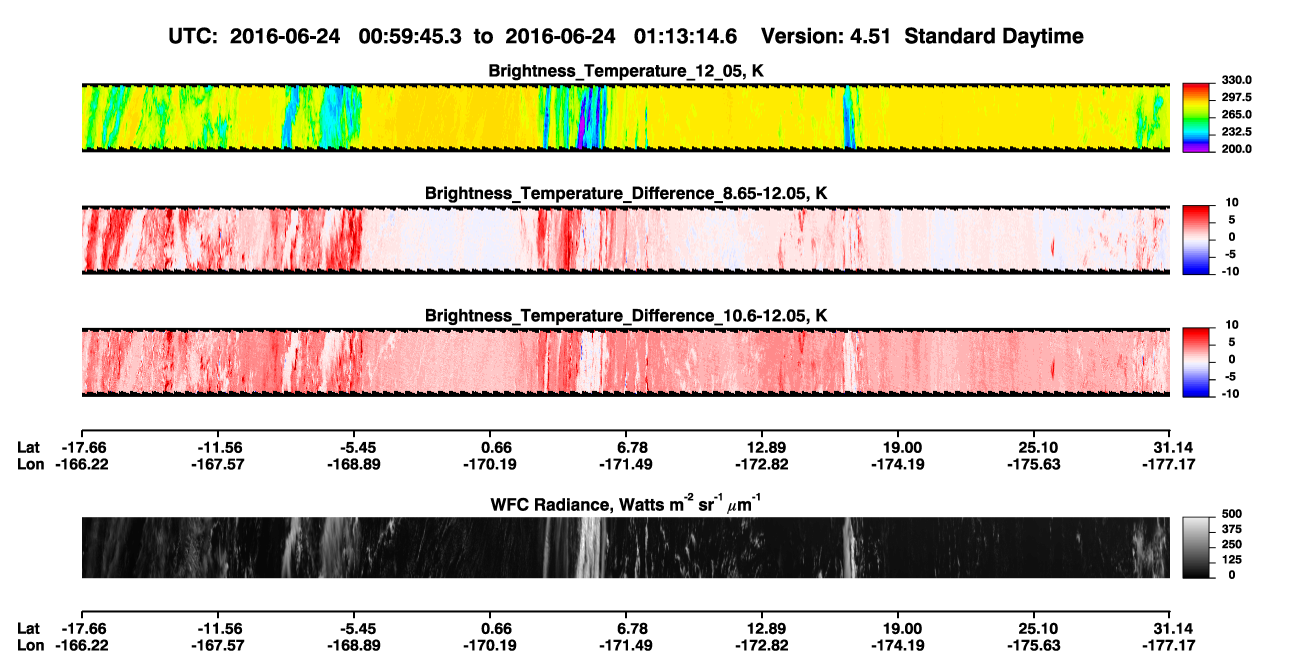
Task: Click the 200.0 colorbar minimum label
Action: pos(1235,148)
